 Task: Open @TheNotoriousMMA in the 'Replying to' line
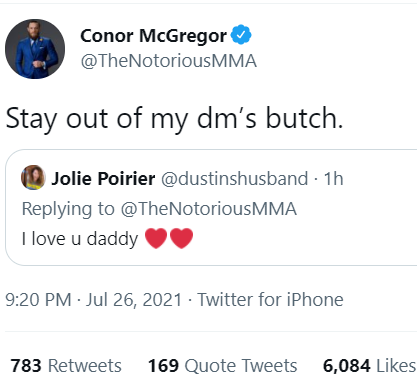coord(209,209)
